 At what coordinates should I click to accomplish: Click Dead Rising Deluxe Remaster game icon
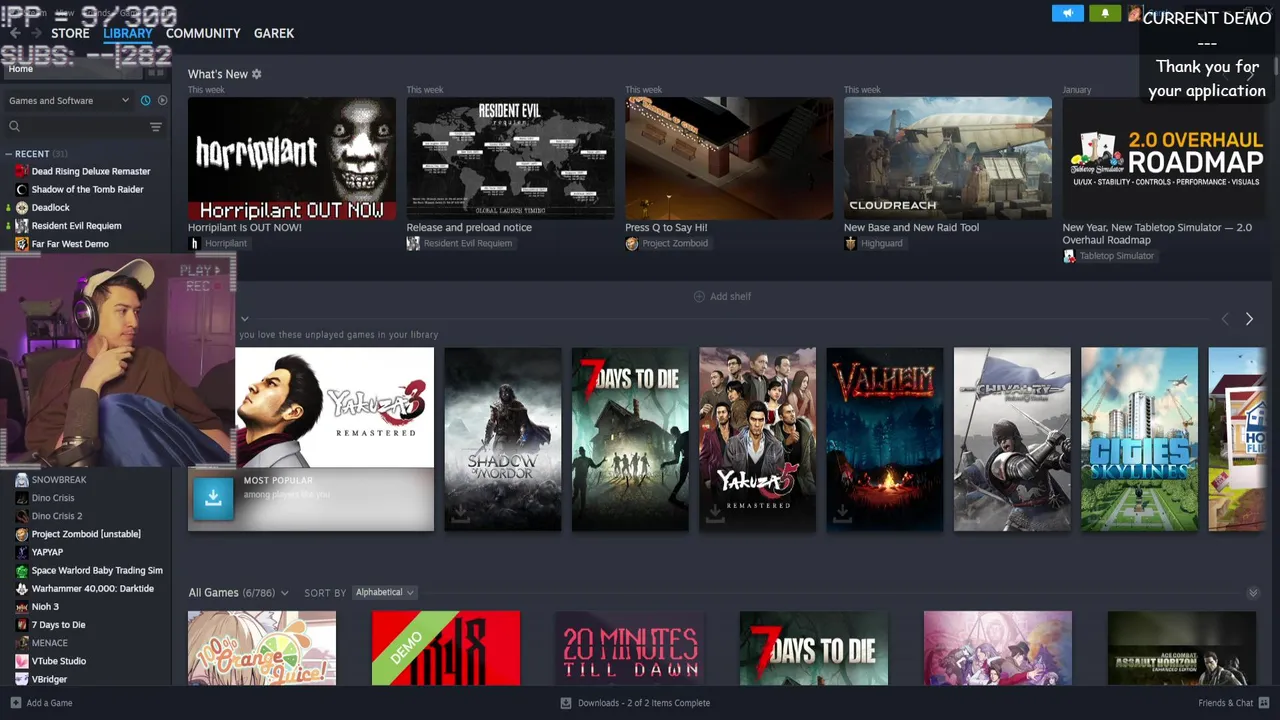click(x=22, y=171)
